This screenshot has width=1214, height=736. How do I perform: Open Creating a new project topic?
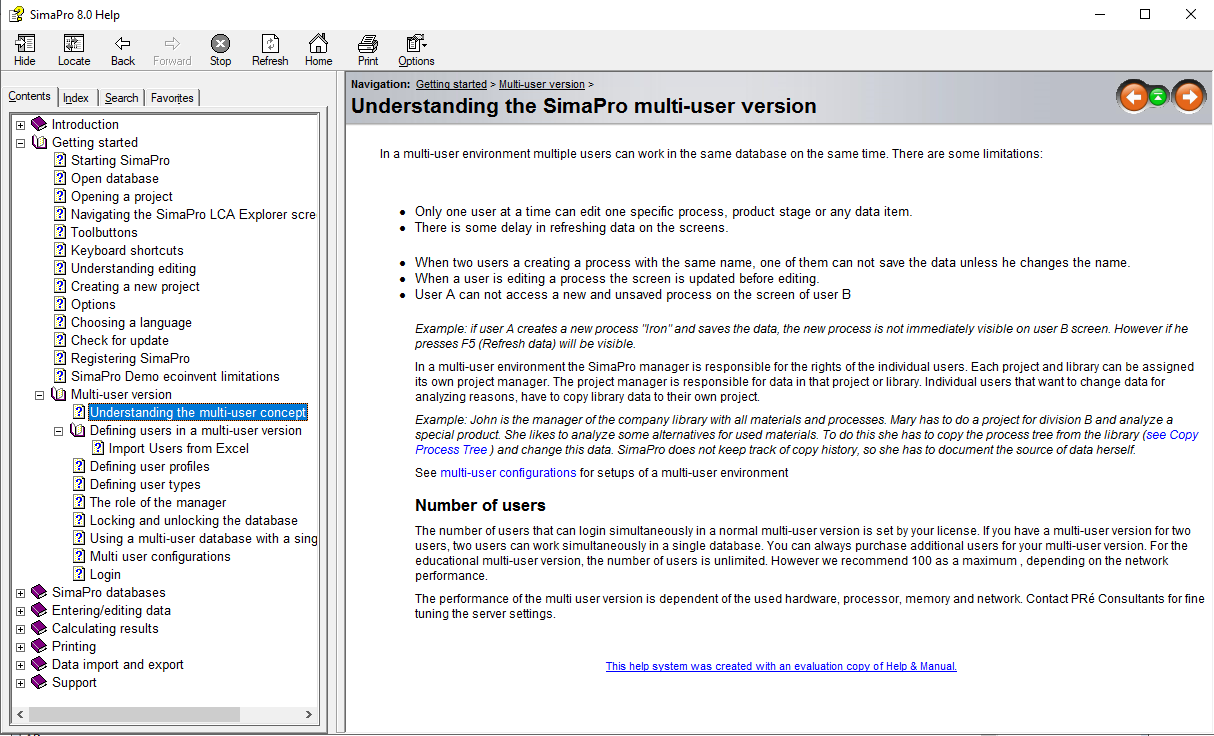tap(135, 287)
